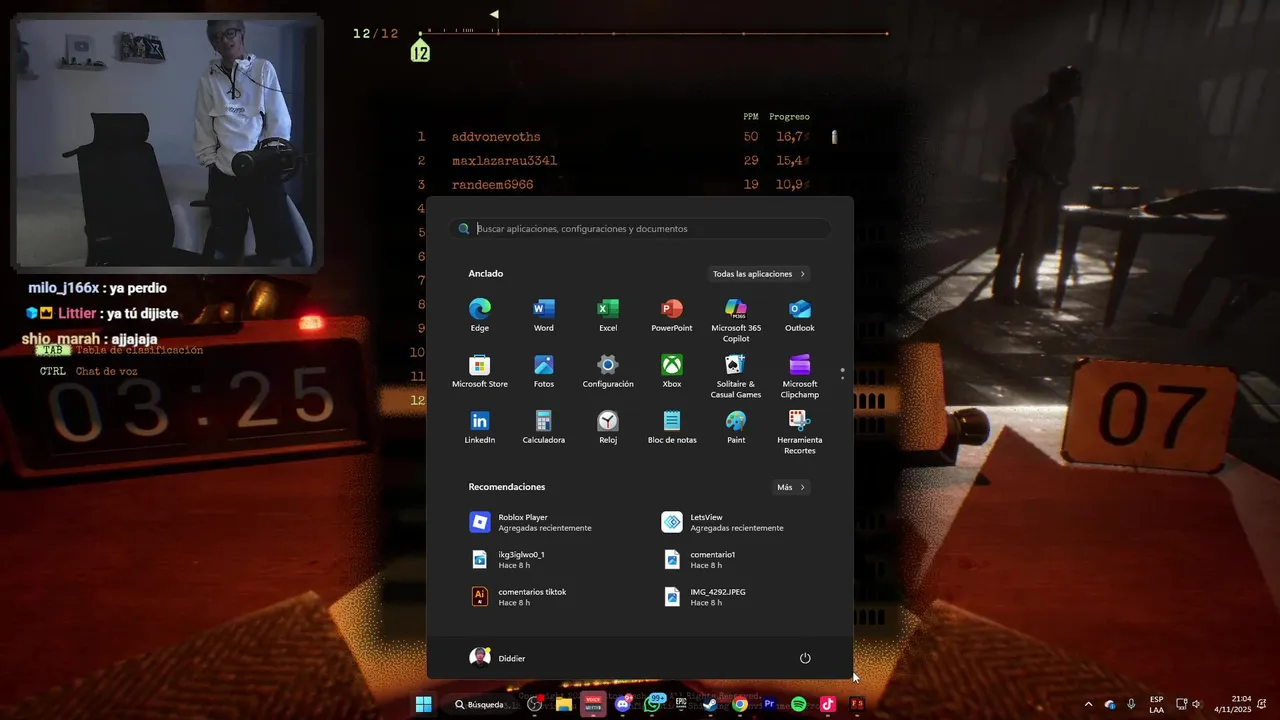Open Configuración settings app
1280x720 pixels.
click(608, 370)
